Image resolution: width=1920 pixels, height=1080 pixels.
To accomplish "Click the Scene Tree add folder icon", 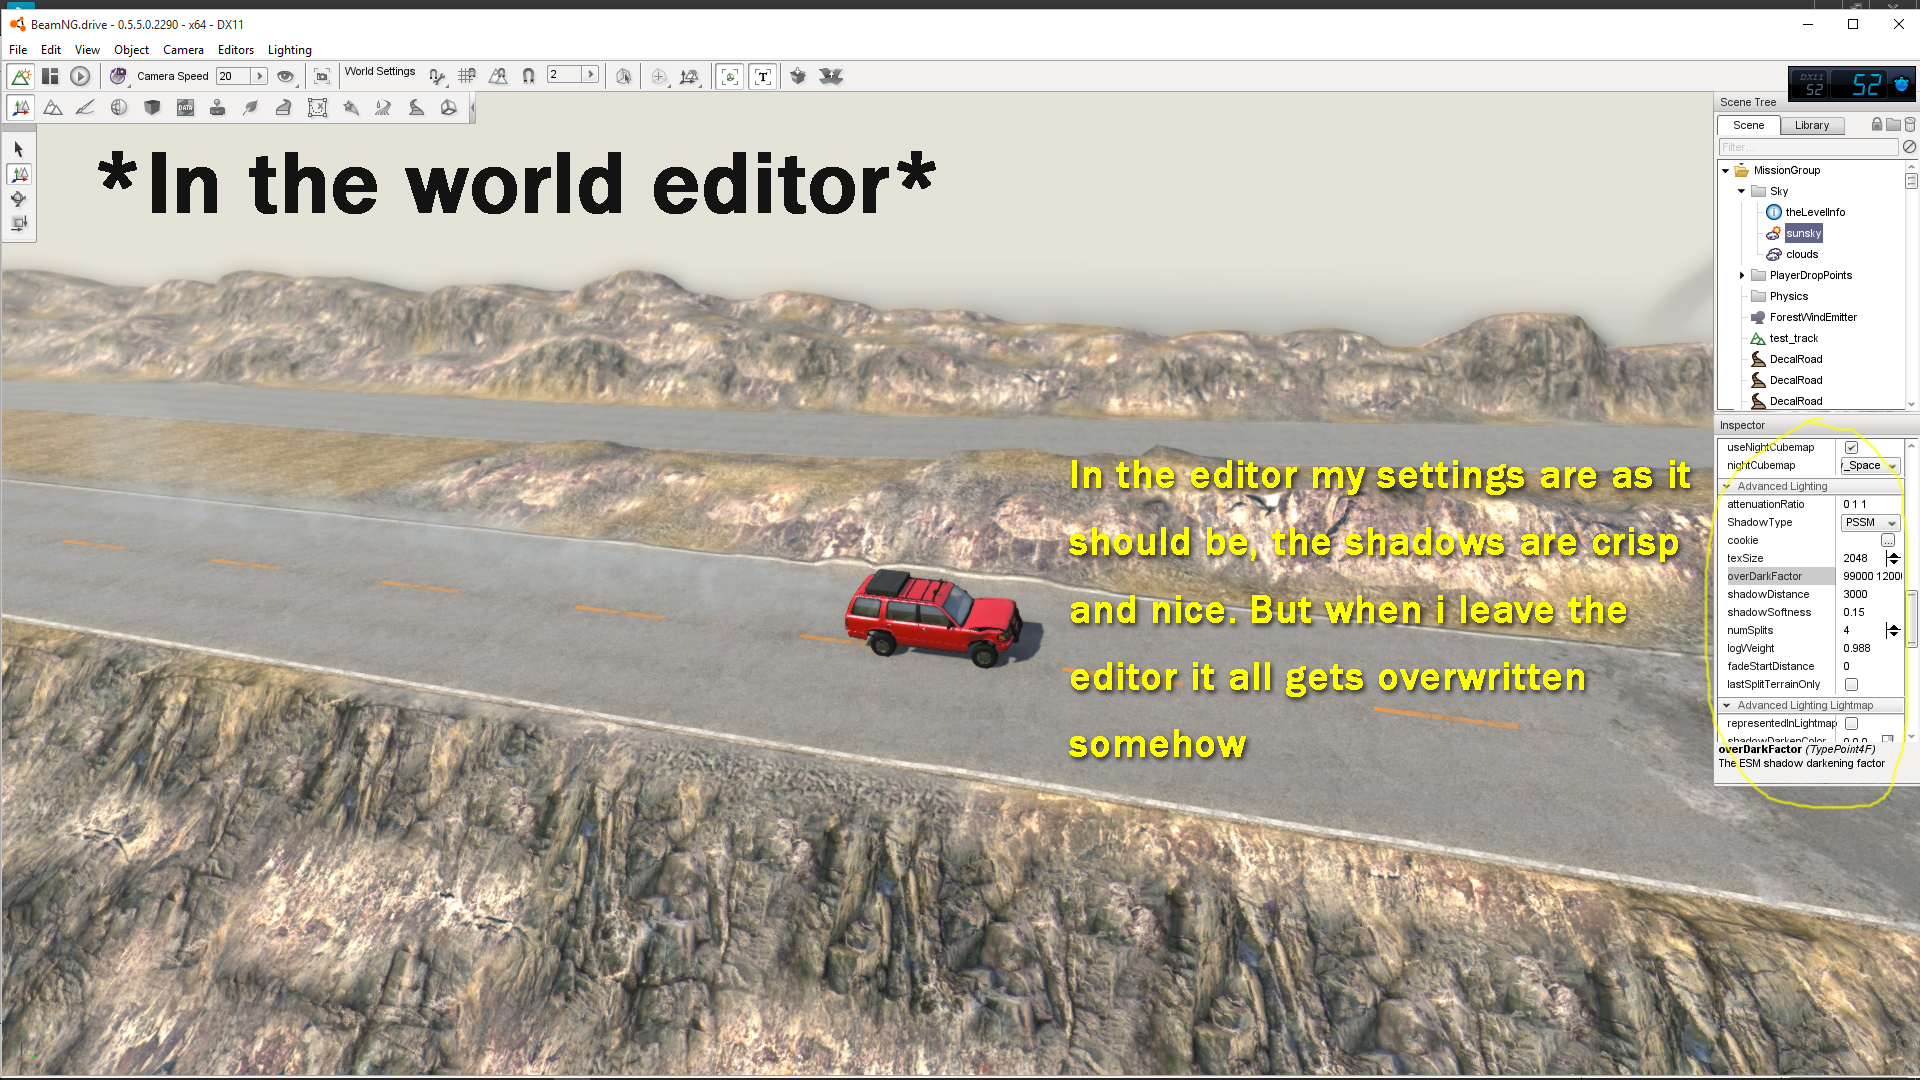I will (1893, 125).
